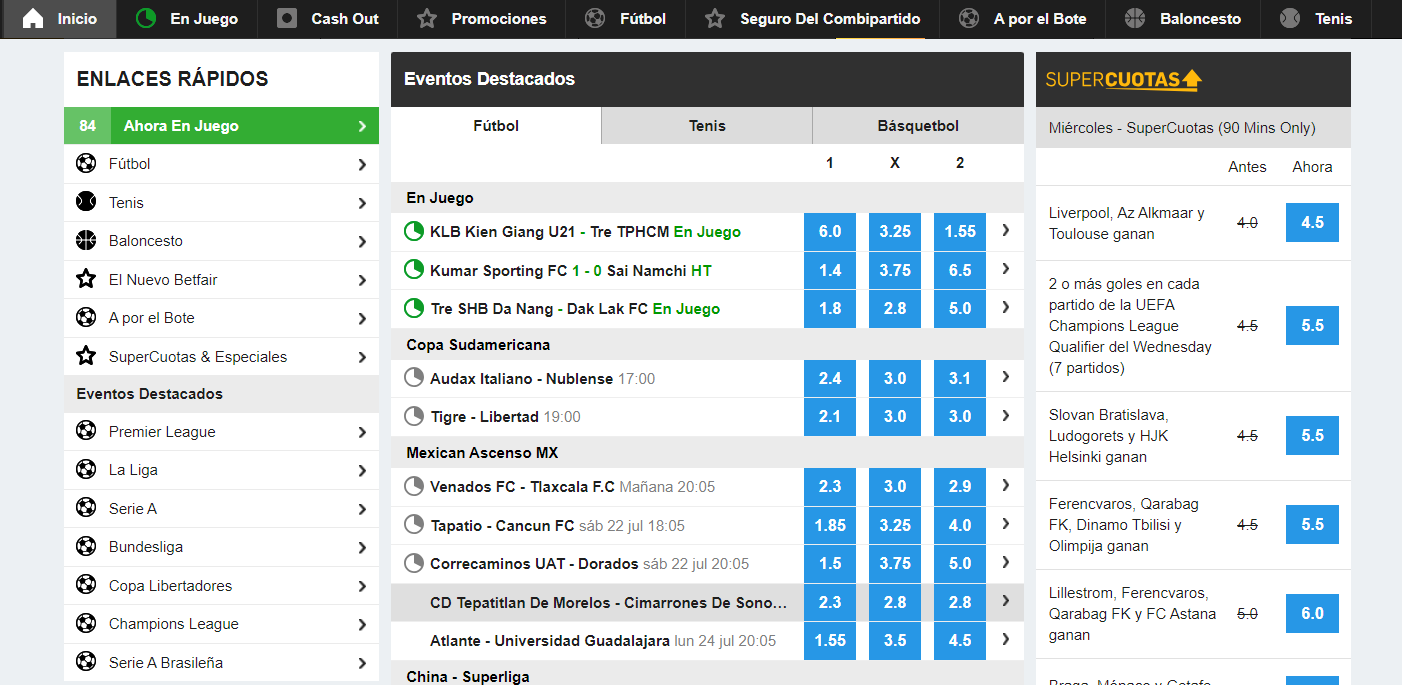
Task: Open the CD Tepatitlan De Morelos match
Action: [x=609, y=602]
